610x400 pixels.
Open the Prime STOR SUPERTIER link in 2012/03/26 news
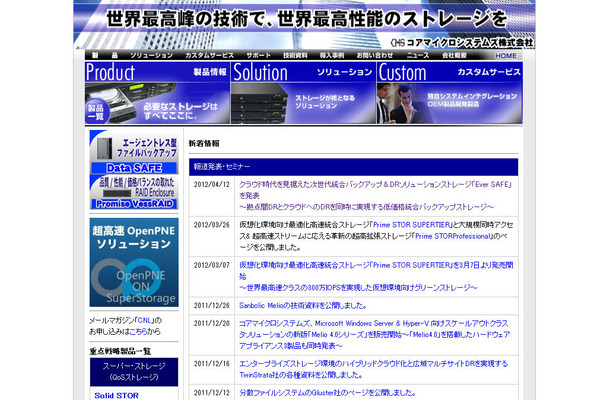click(x=411, y=225)
